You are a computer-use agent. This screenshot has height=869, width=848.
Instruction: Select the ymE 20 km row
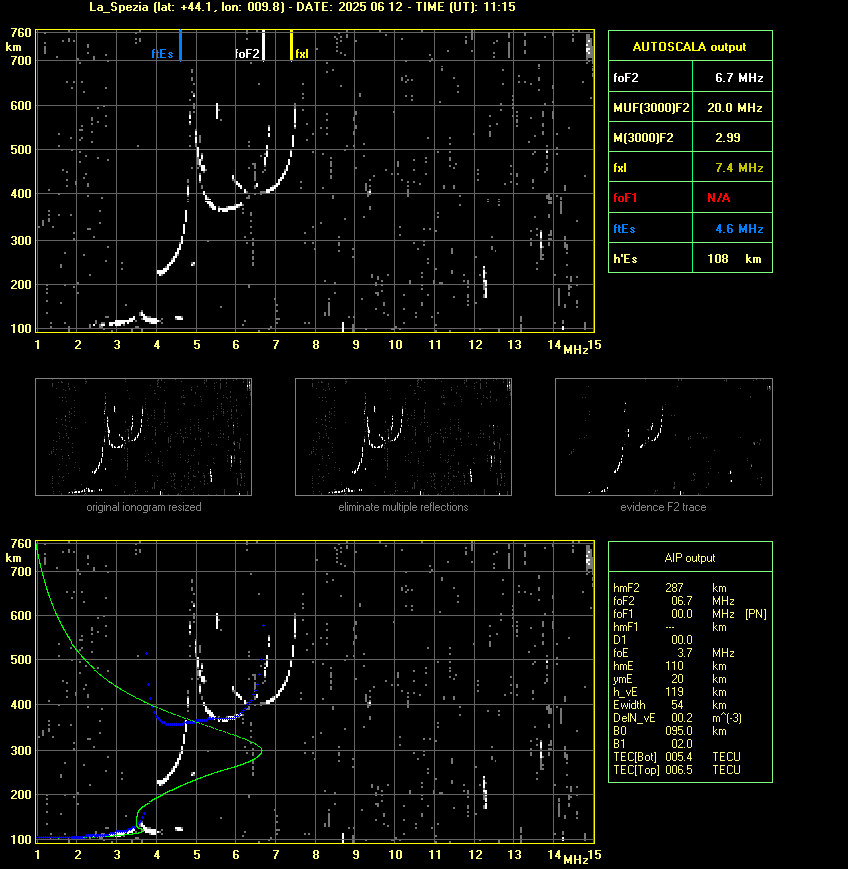point(670,679)
